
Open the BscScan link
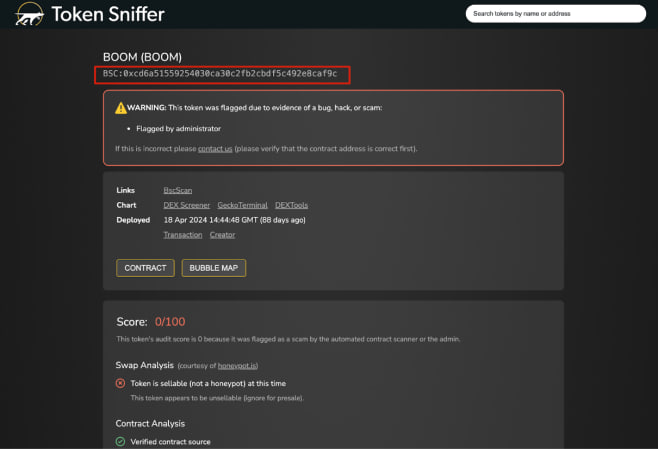click(178, 190)
